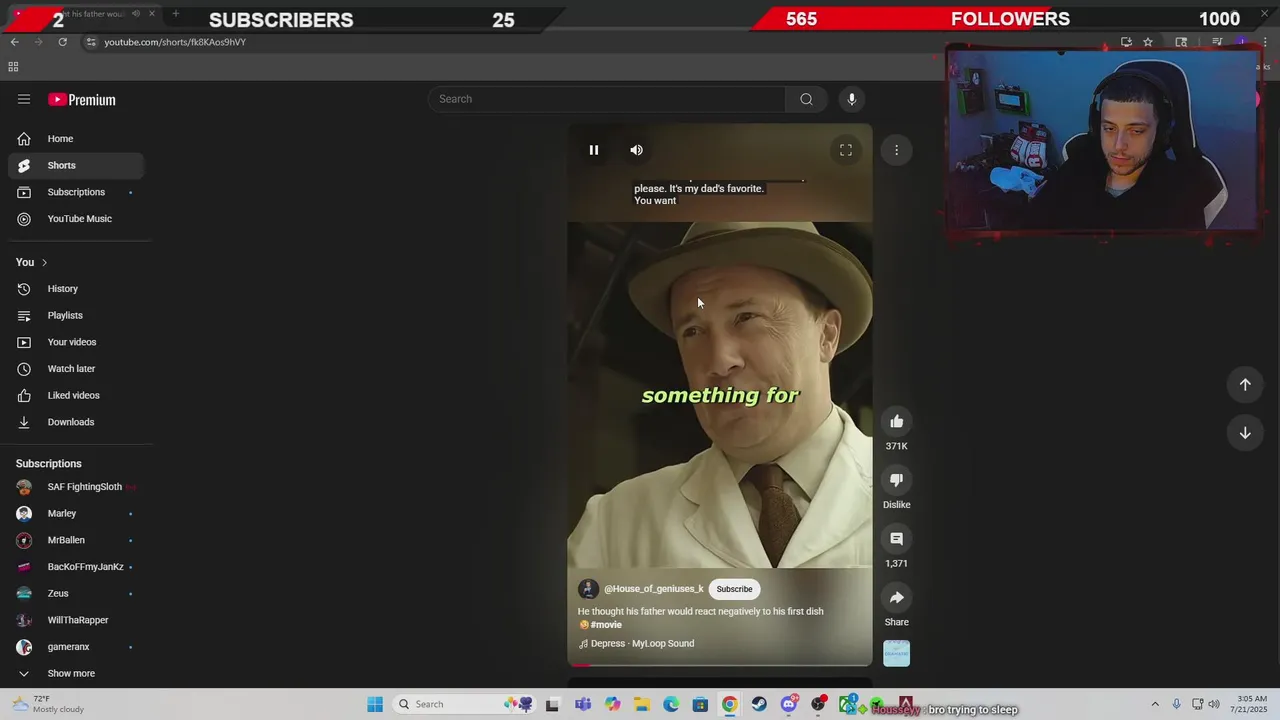Image resolution: width=1280 pixels, height=720 pixels.
Task: Go to the previous Short with up arrow
Action: click(x=1245, y=385)
